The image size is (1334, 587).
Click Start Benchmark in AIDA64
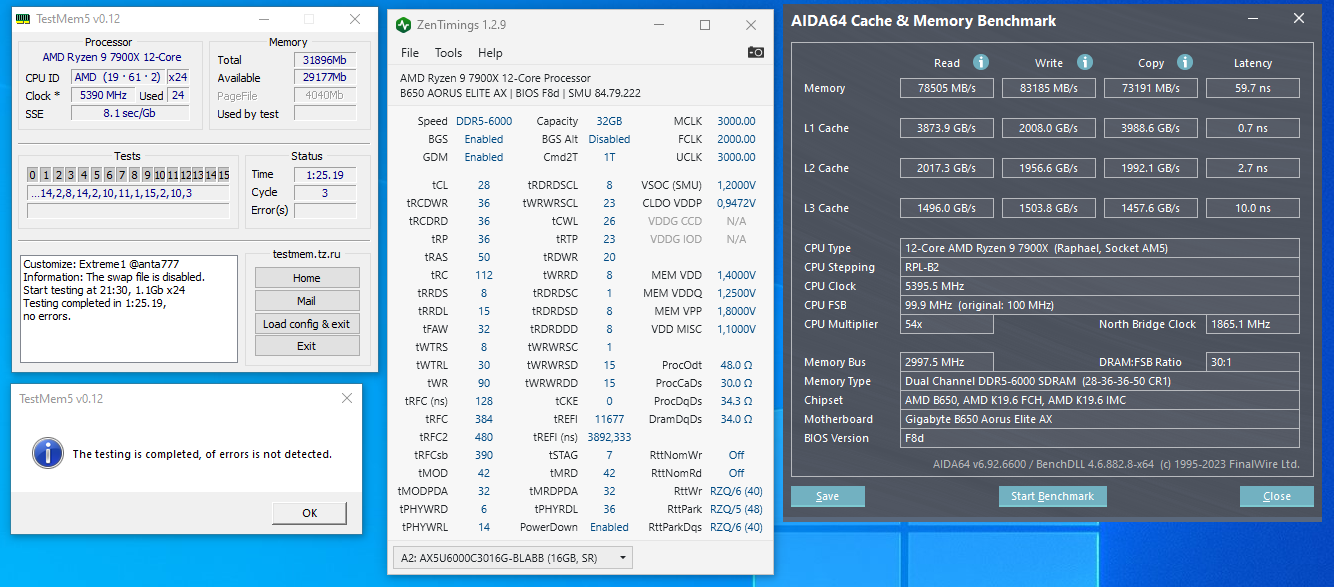click(1052, 496)
